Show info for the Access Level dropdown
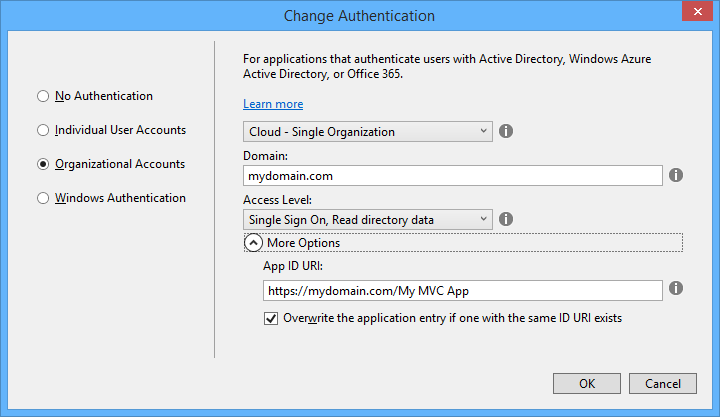 tap(506, 219)
